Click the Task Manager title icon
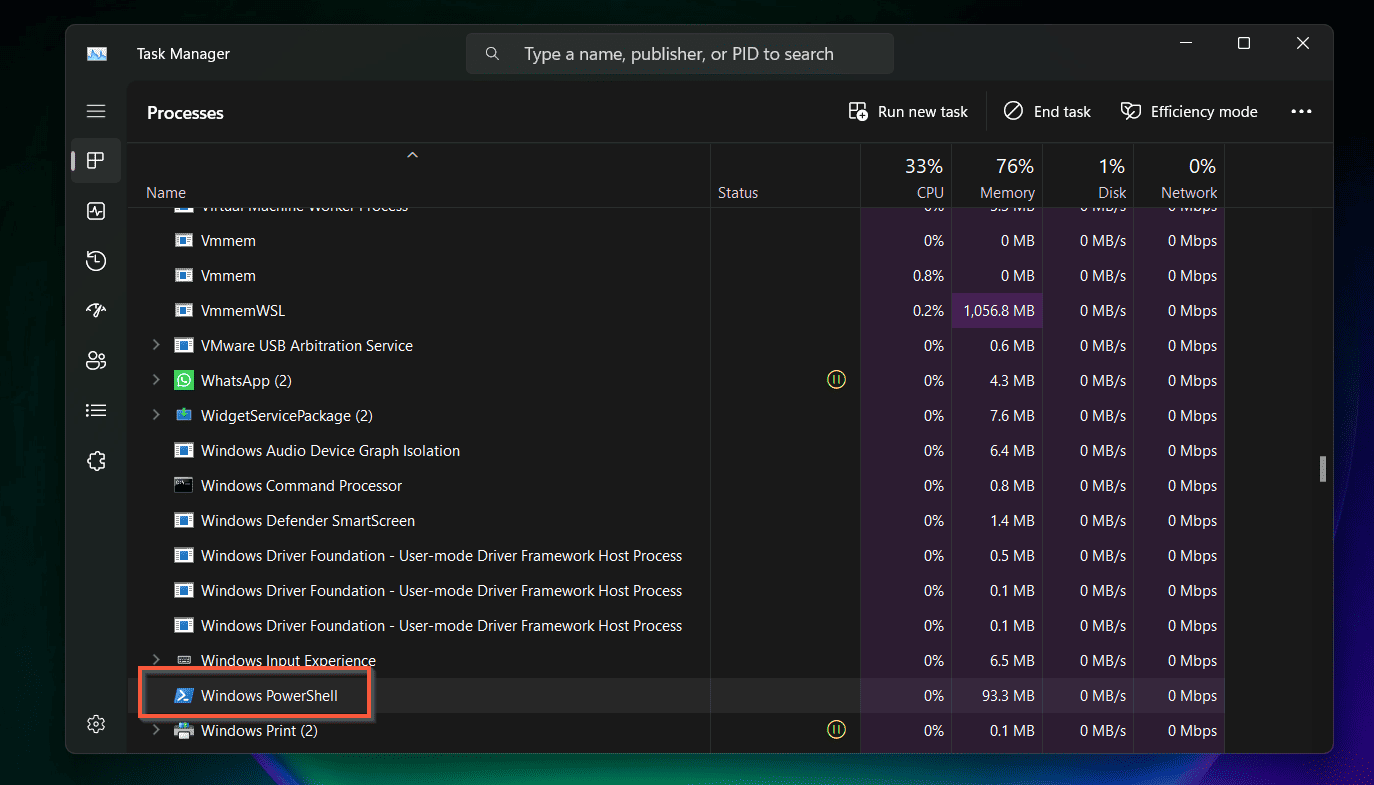 click(97, 54)
